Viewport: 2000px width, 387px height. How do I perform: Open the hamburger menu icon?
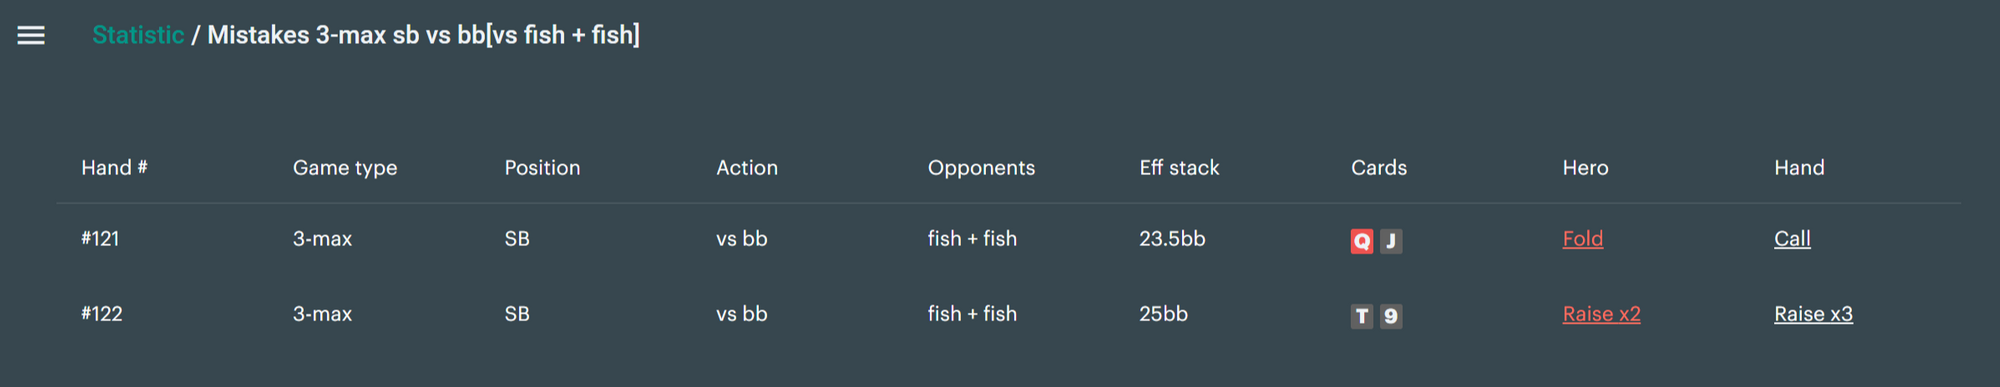(x=31, y=36)
